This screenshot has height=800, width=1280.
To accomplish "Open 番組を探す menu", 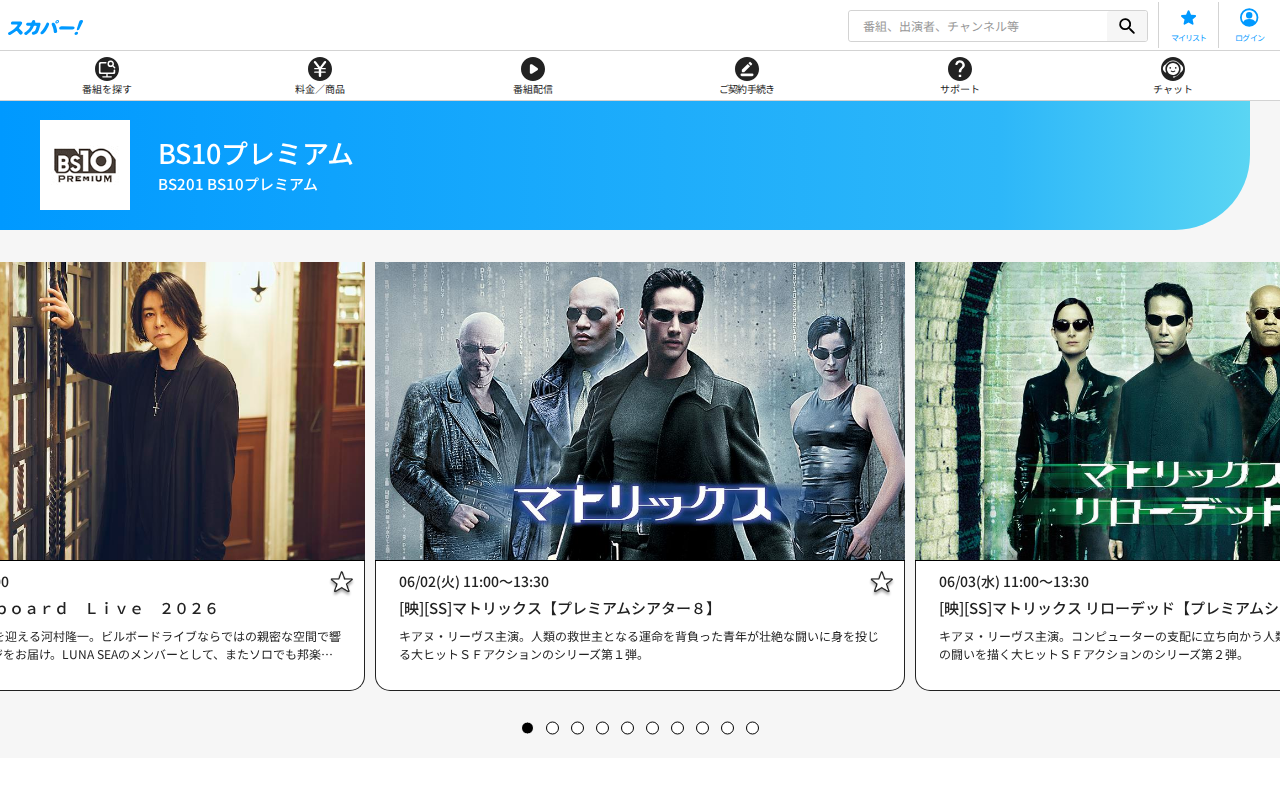I will pos(107,76).
